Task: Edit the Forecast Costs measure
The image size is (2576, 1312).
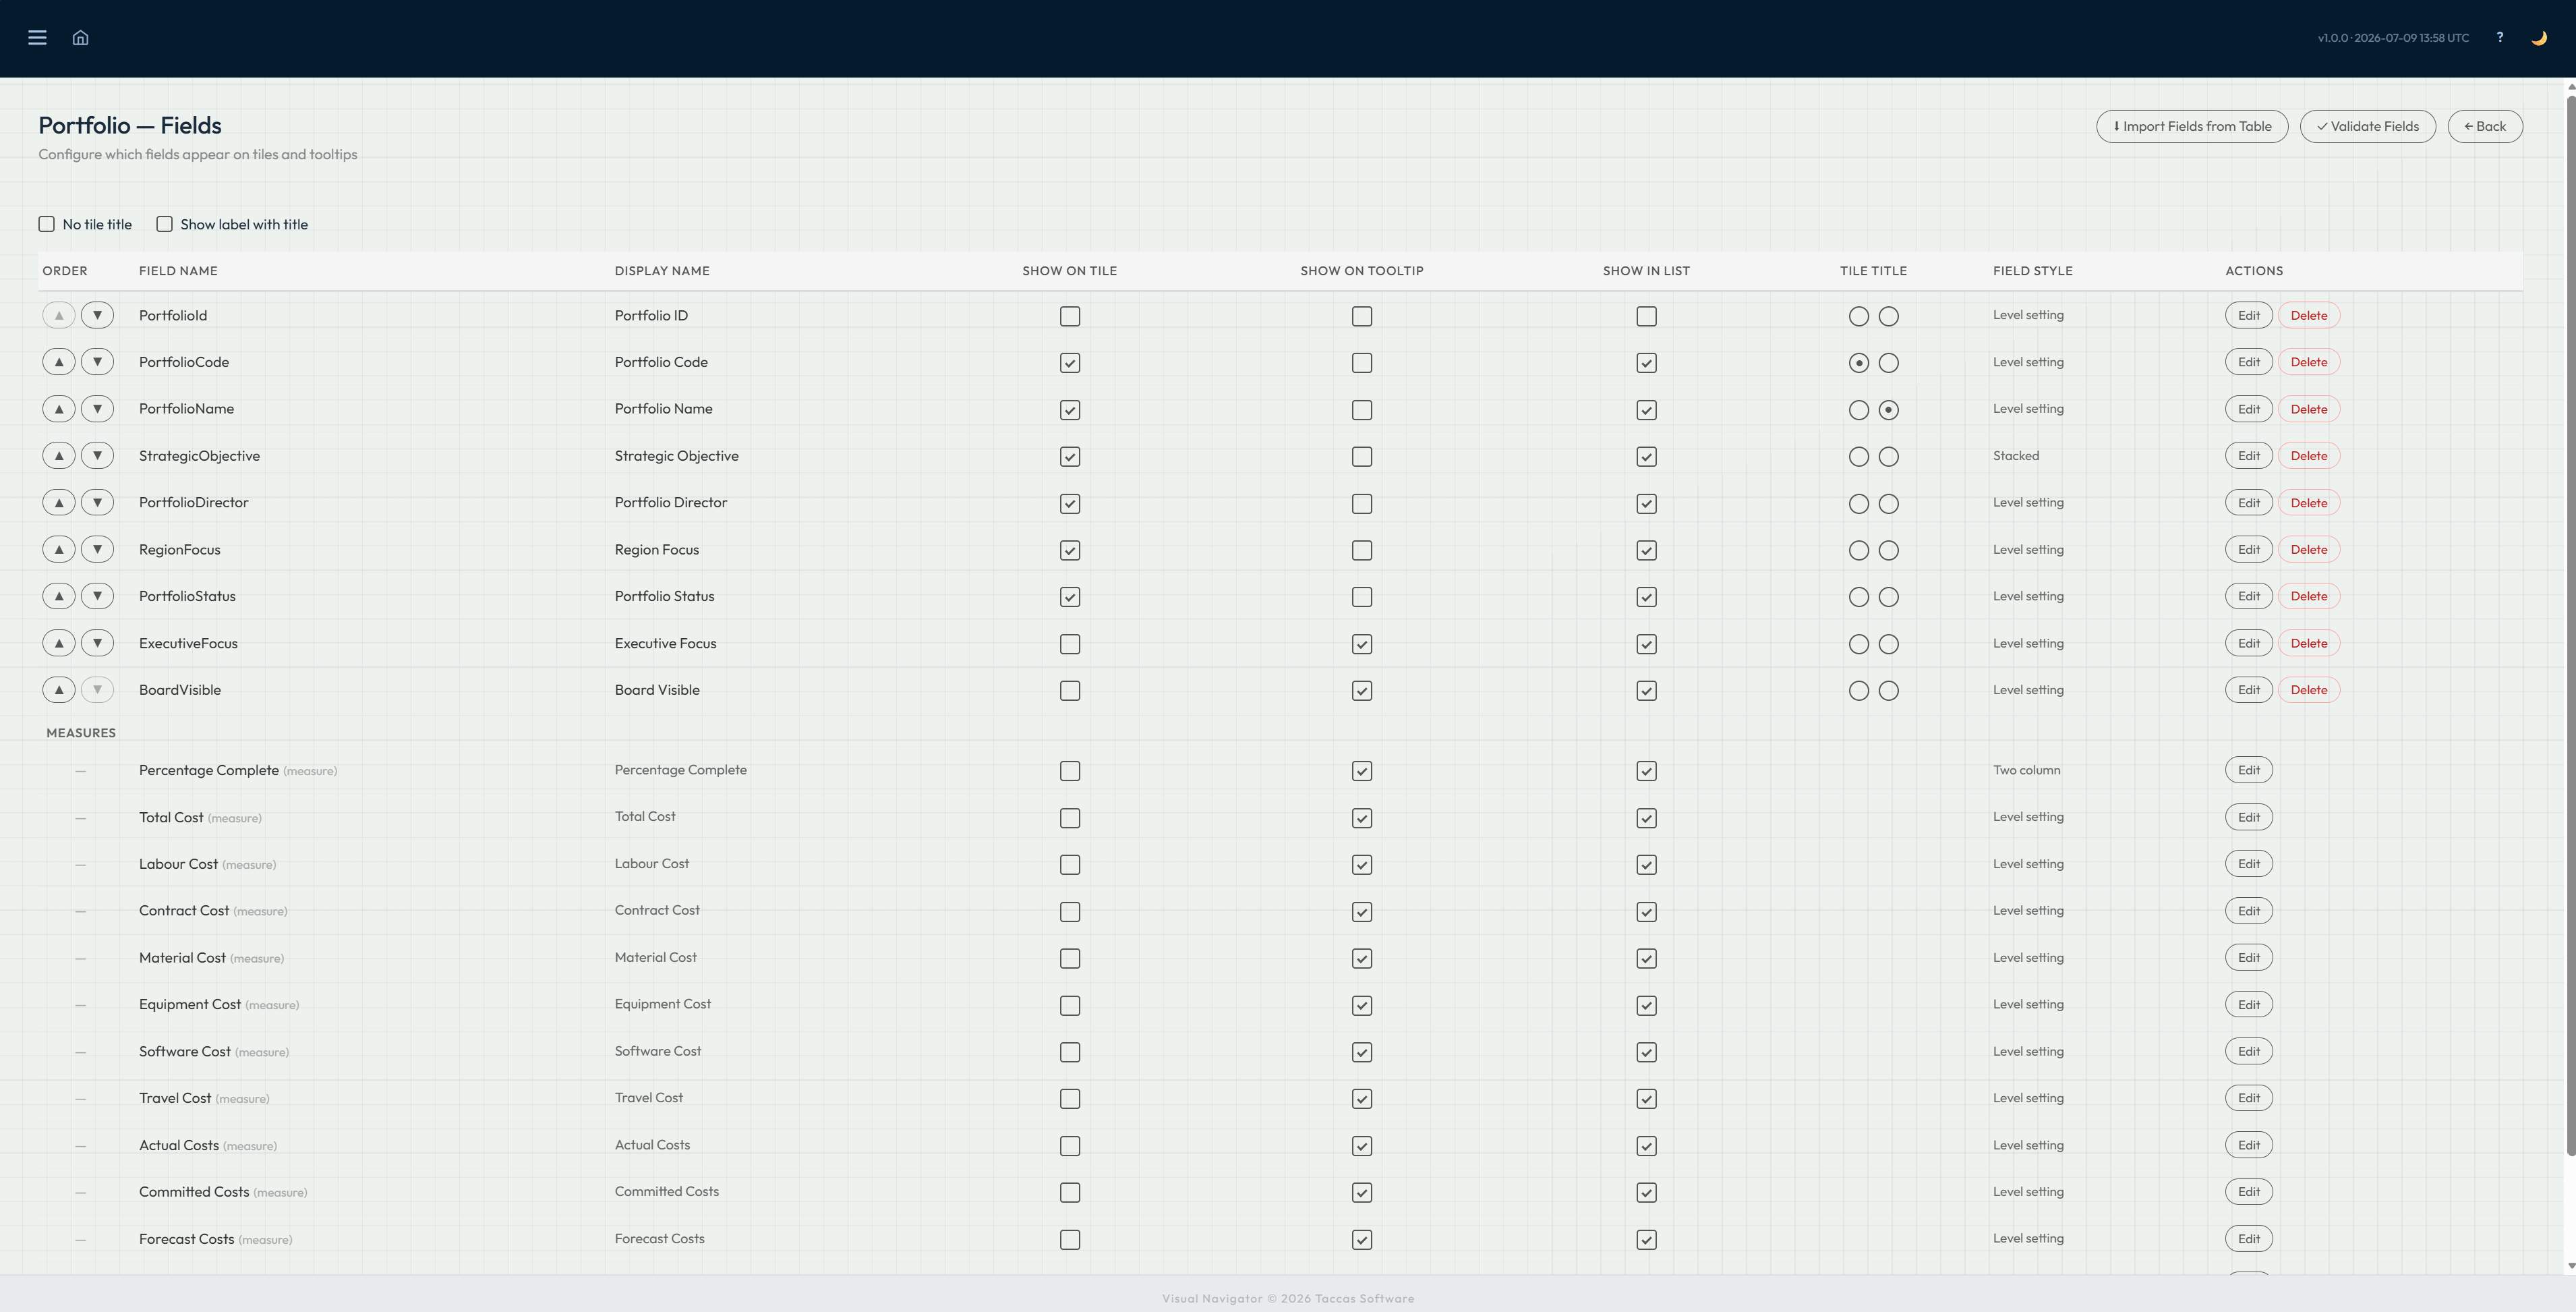Action: pyautogui.click(x=2249, y=1239)
